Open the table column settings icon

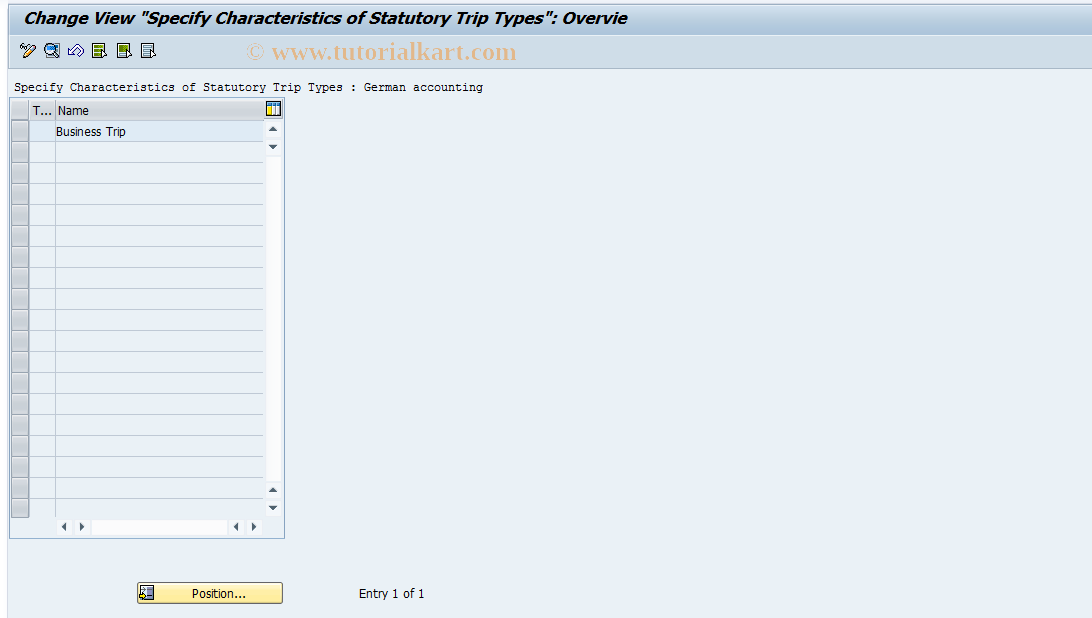274,109
